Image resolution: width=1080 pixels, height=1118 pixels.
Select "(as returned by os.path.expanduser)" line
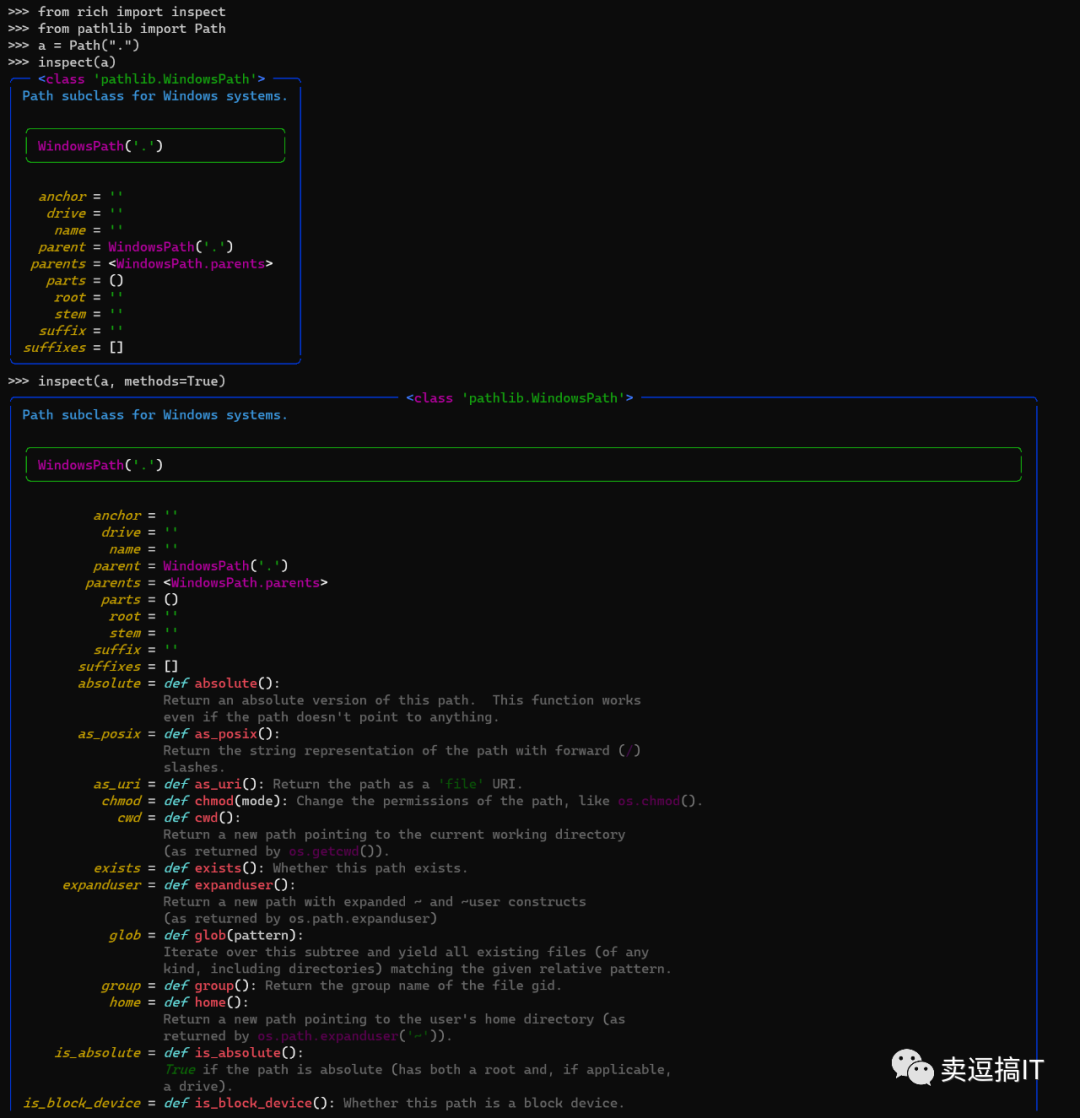click(x=300, y=919)
